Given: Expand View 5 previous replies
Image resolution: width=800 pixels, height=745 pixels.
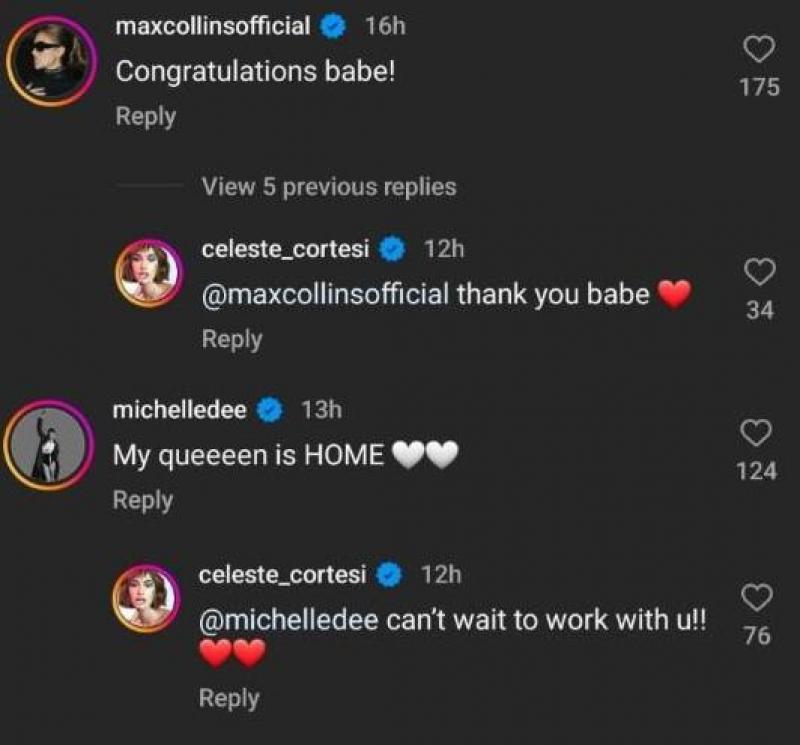Looking at the screenshot, I should tap(329, 187).
